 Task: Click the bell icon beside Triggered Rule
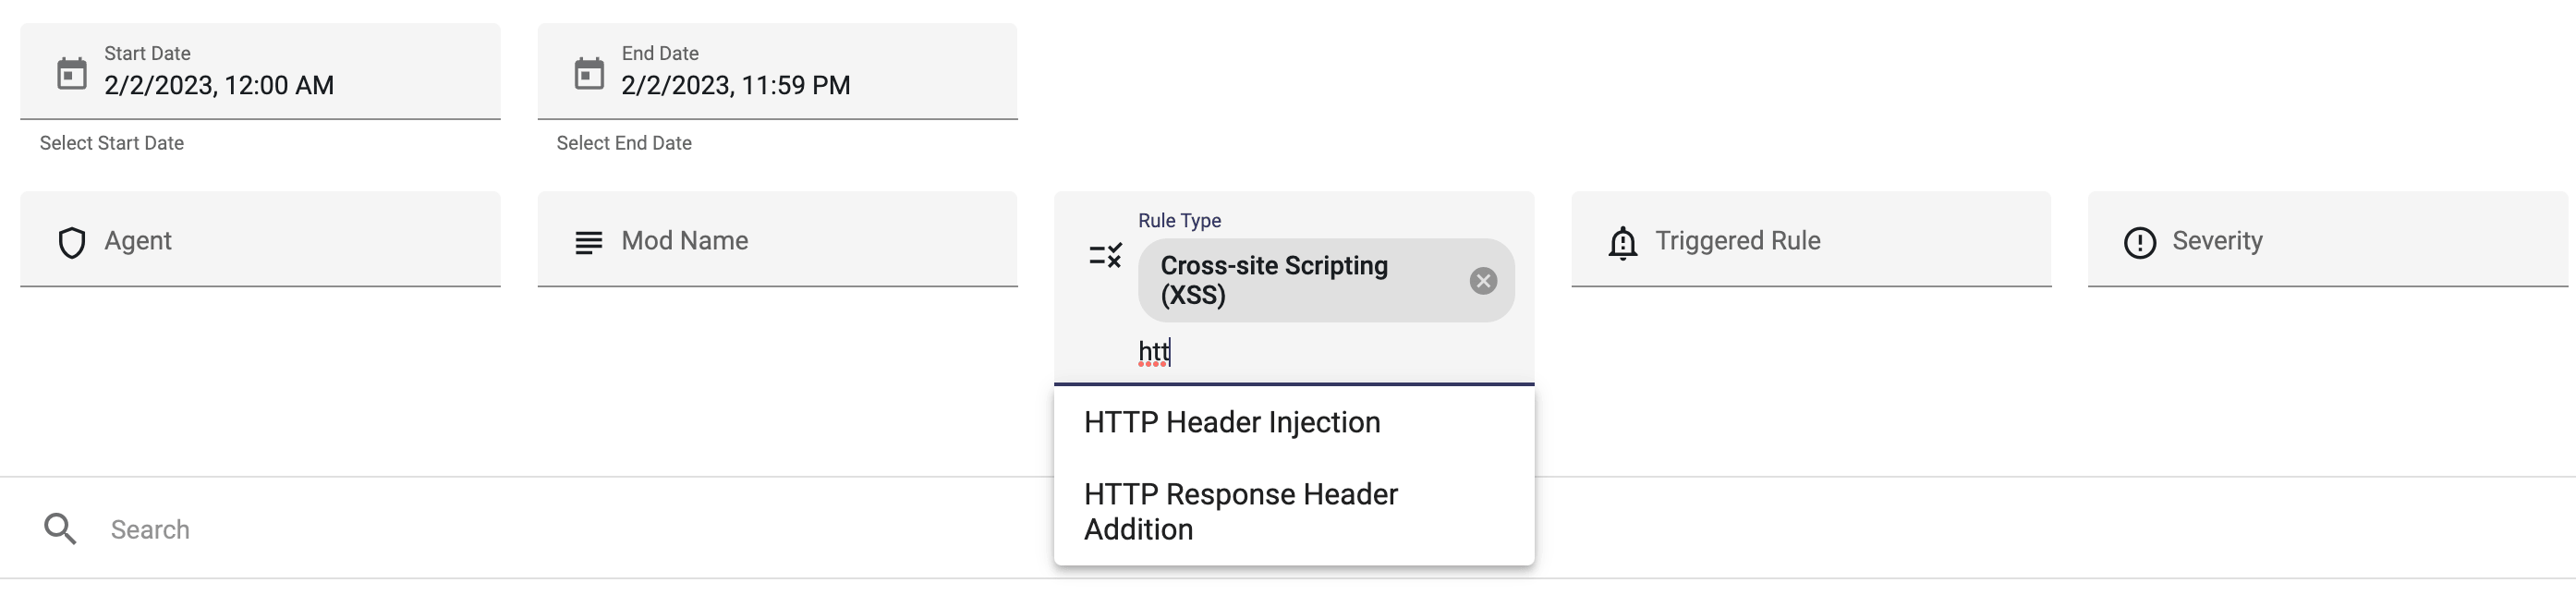point(1622,242)
